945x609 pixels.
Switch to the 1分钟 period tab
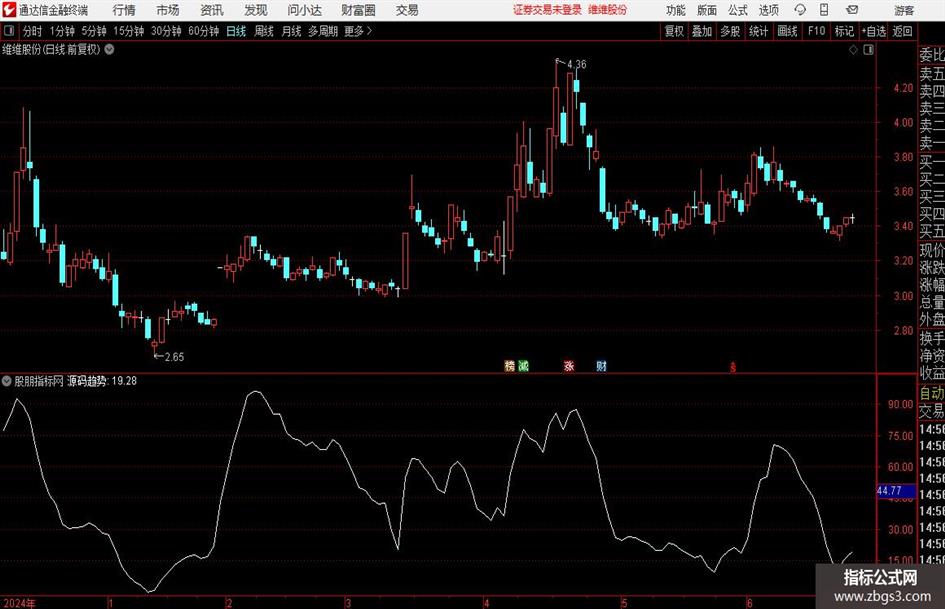tap(62, 31)
